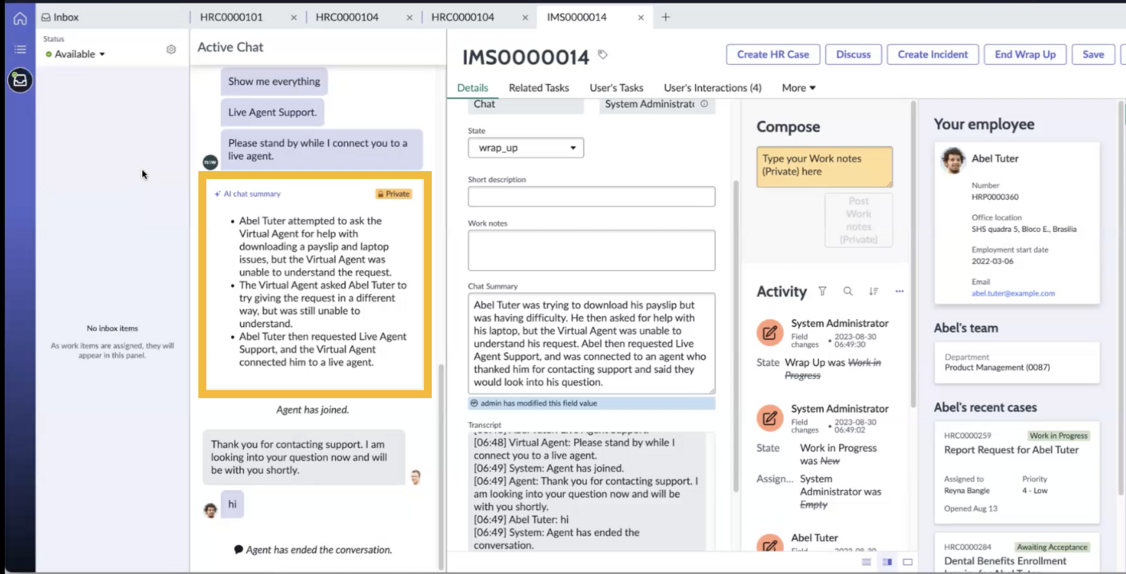Viewport: 1126px width, 574px height.
Task: Open the Available status dropdown
Action: (75, 54)
